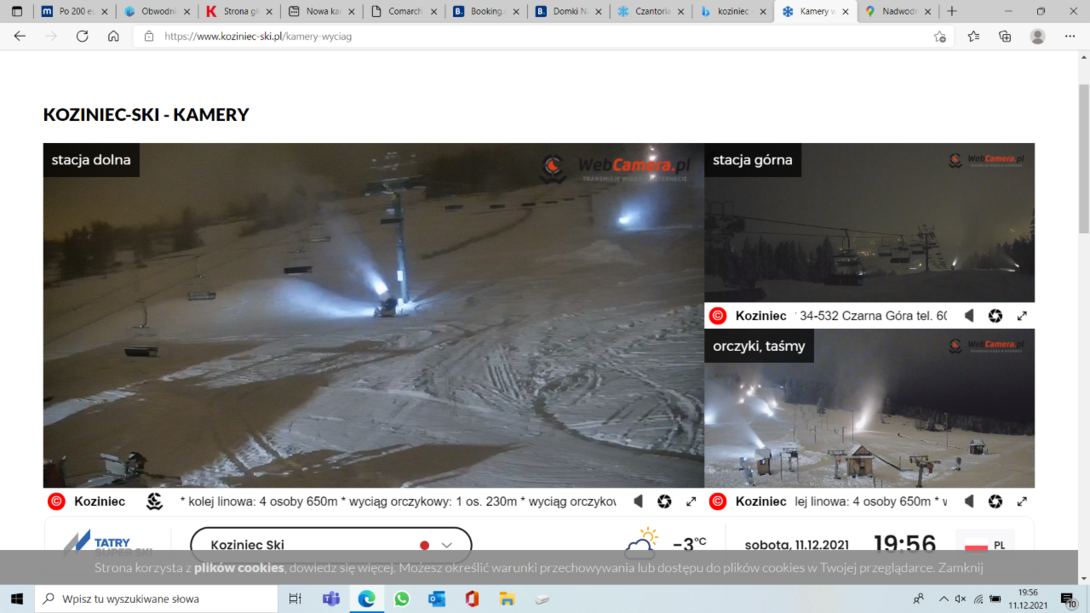Switch to the Domki N tab
This screenshot has width=1090, height=613.
click(x=569, y=11)
